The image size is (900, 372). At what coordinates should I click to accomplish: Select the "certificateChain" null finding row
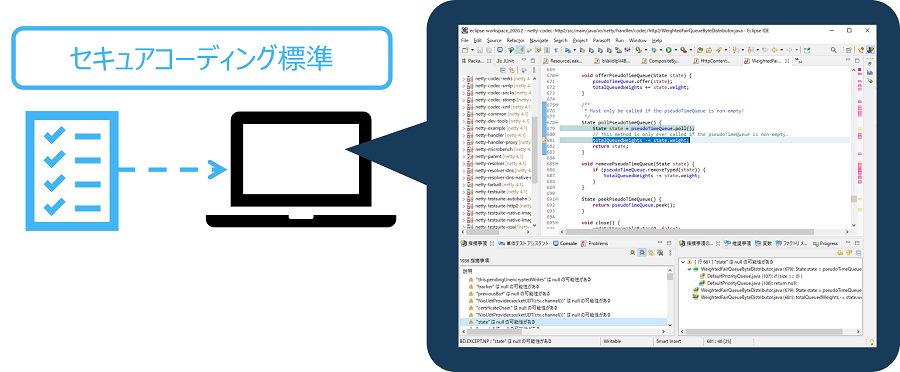pos(565,308)
